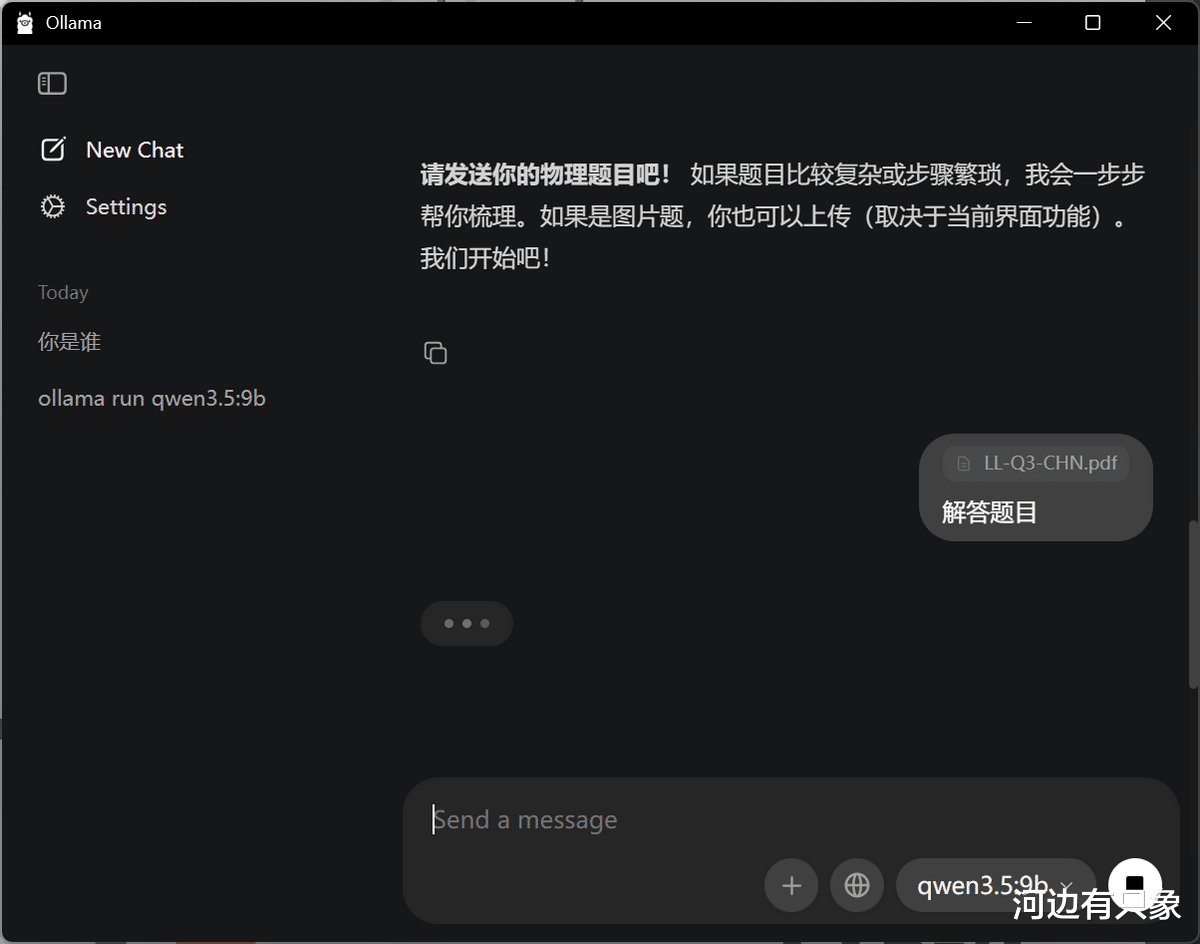
Task: Collapse the sidebar with the panel icon
Action: coord(52,84)
